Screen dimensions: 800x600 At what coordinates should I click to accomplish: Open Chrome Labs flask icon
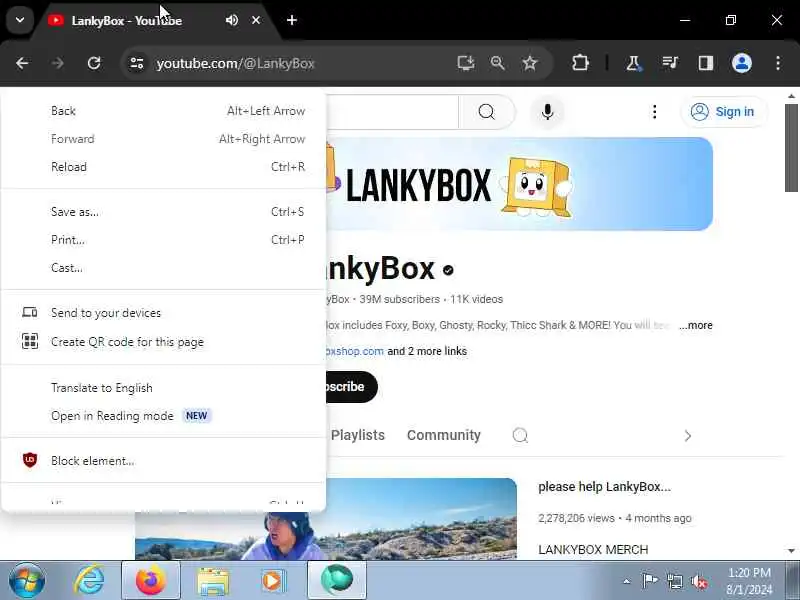click(633, 63)
